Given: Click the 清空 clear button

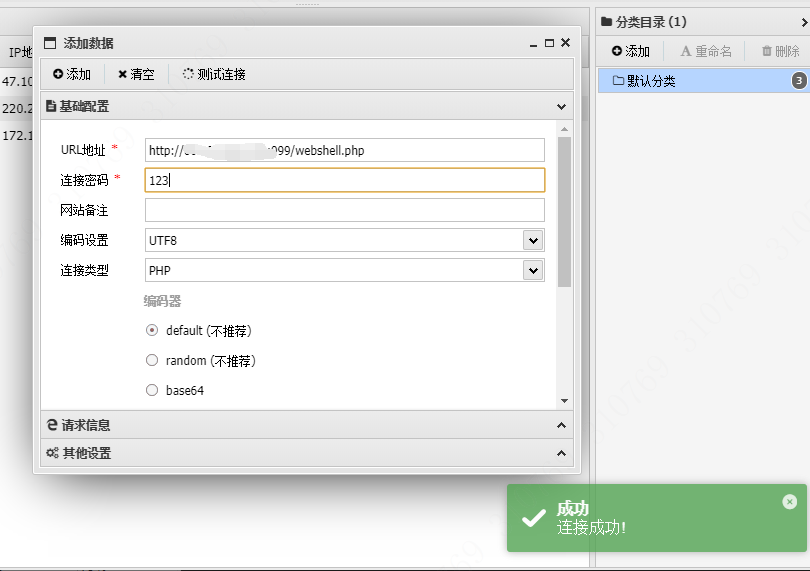Looking at the screenshot, I should coord(136,74).
